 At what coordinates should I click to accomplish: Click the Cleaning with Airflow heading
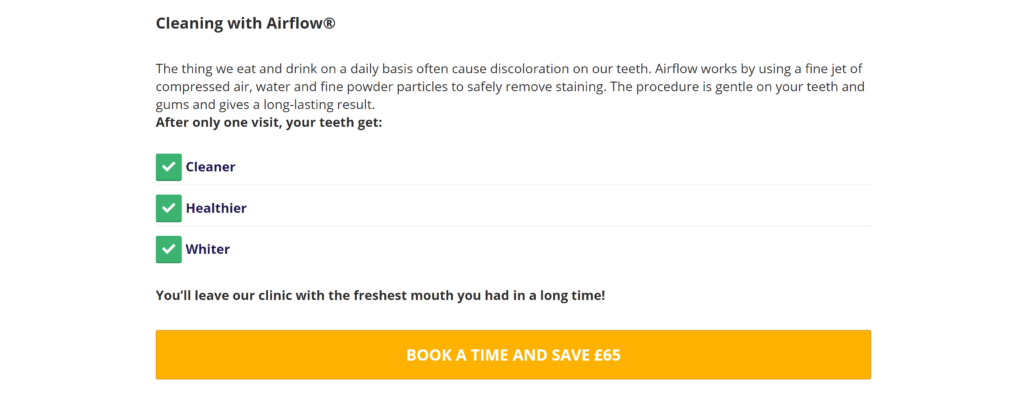(246, 24)
